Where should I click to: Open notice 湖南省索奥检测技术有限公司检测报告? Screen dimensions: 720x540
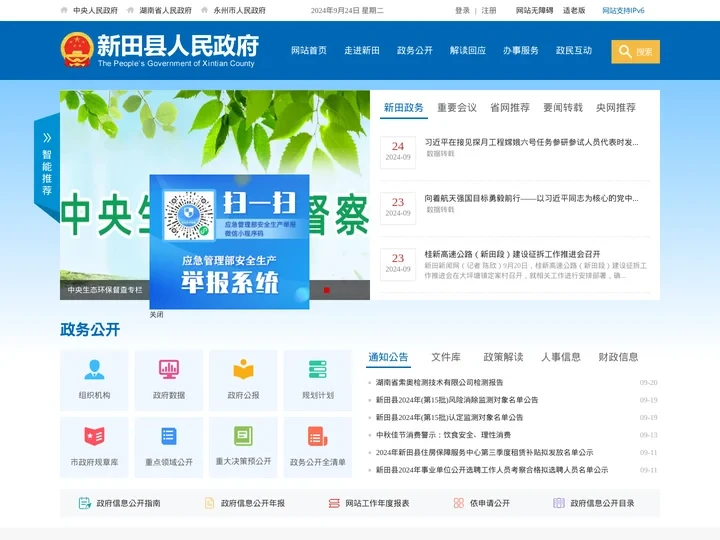[x=439, y=382]
